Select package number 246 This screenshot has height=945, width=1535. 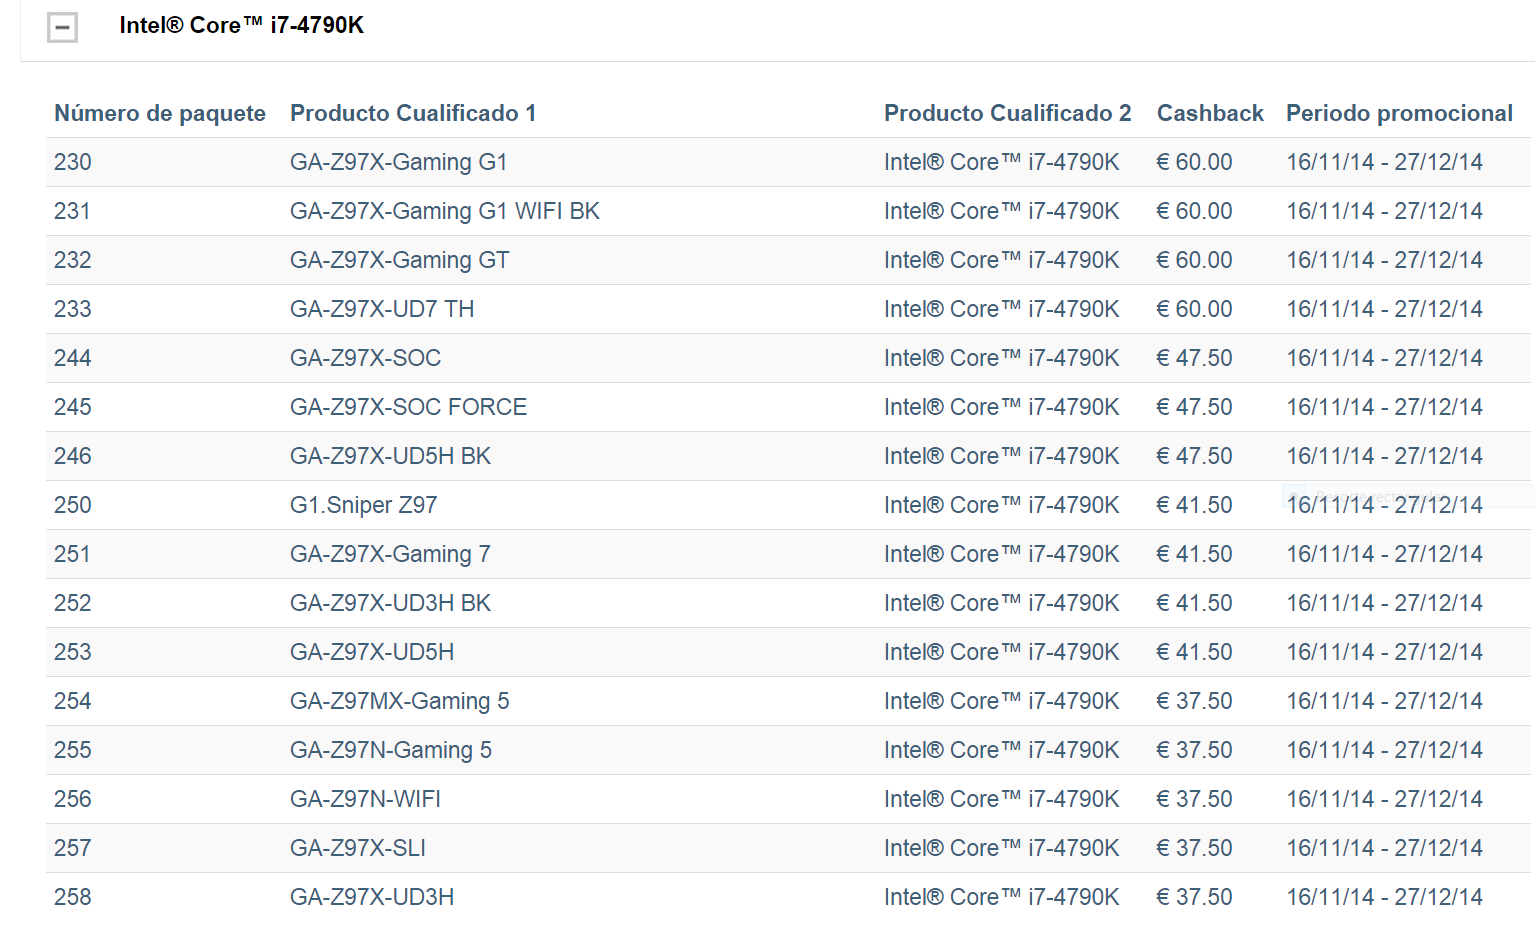coord(73,456)
